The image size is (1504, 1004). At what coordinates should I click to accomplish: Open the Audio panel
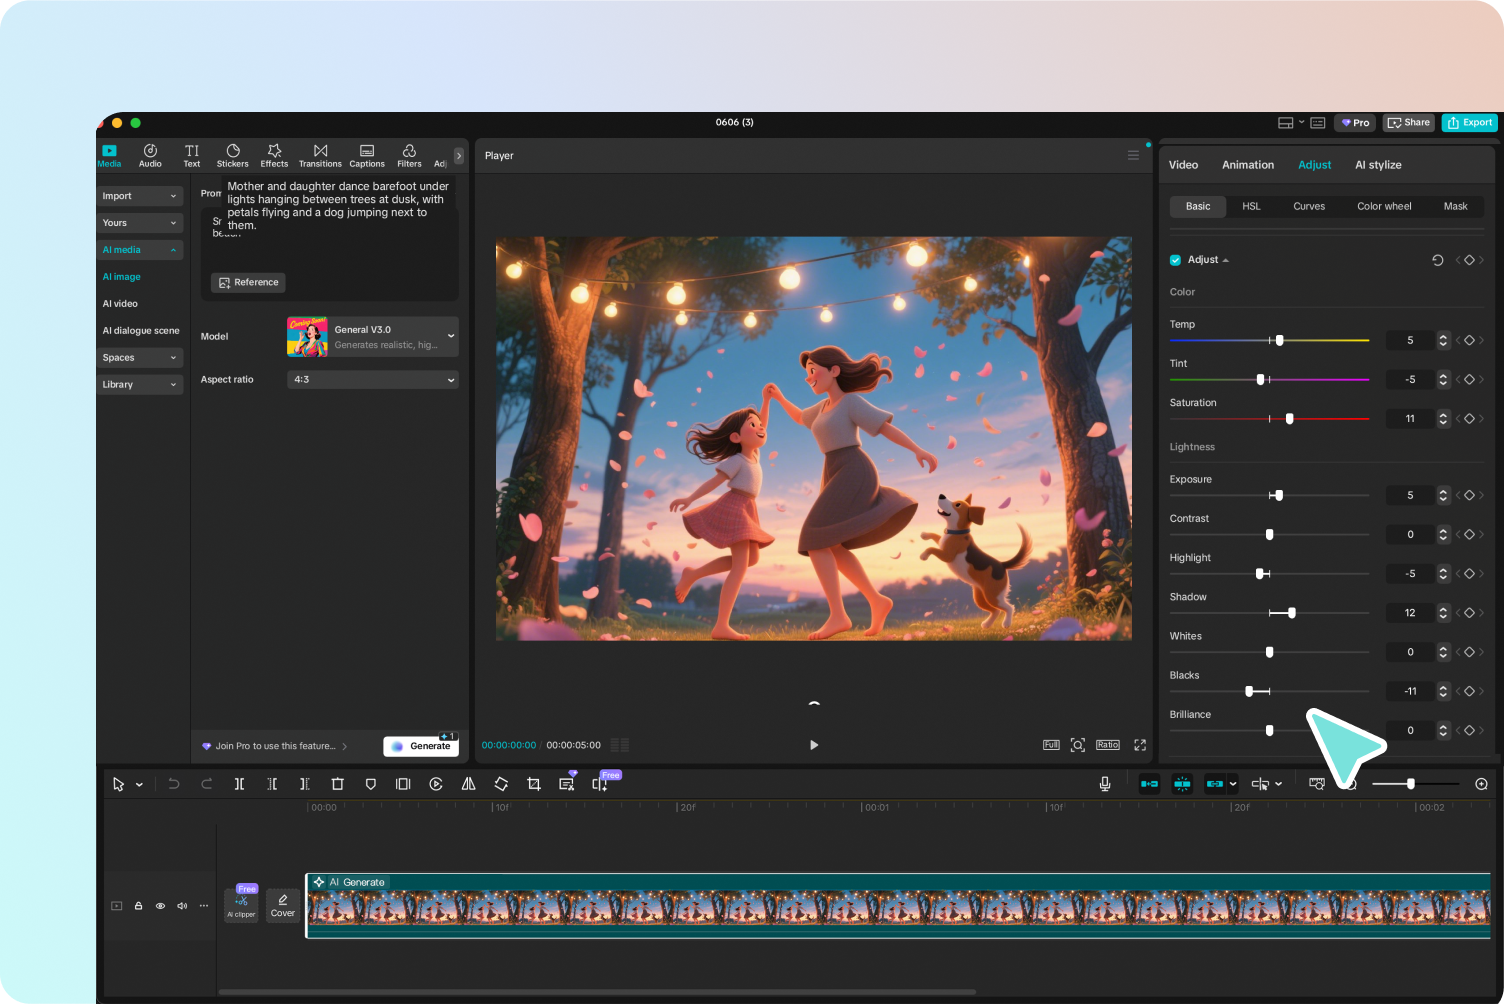tap(150, 156)
